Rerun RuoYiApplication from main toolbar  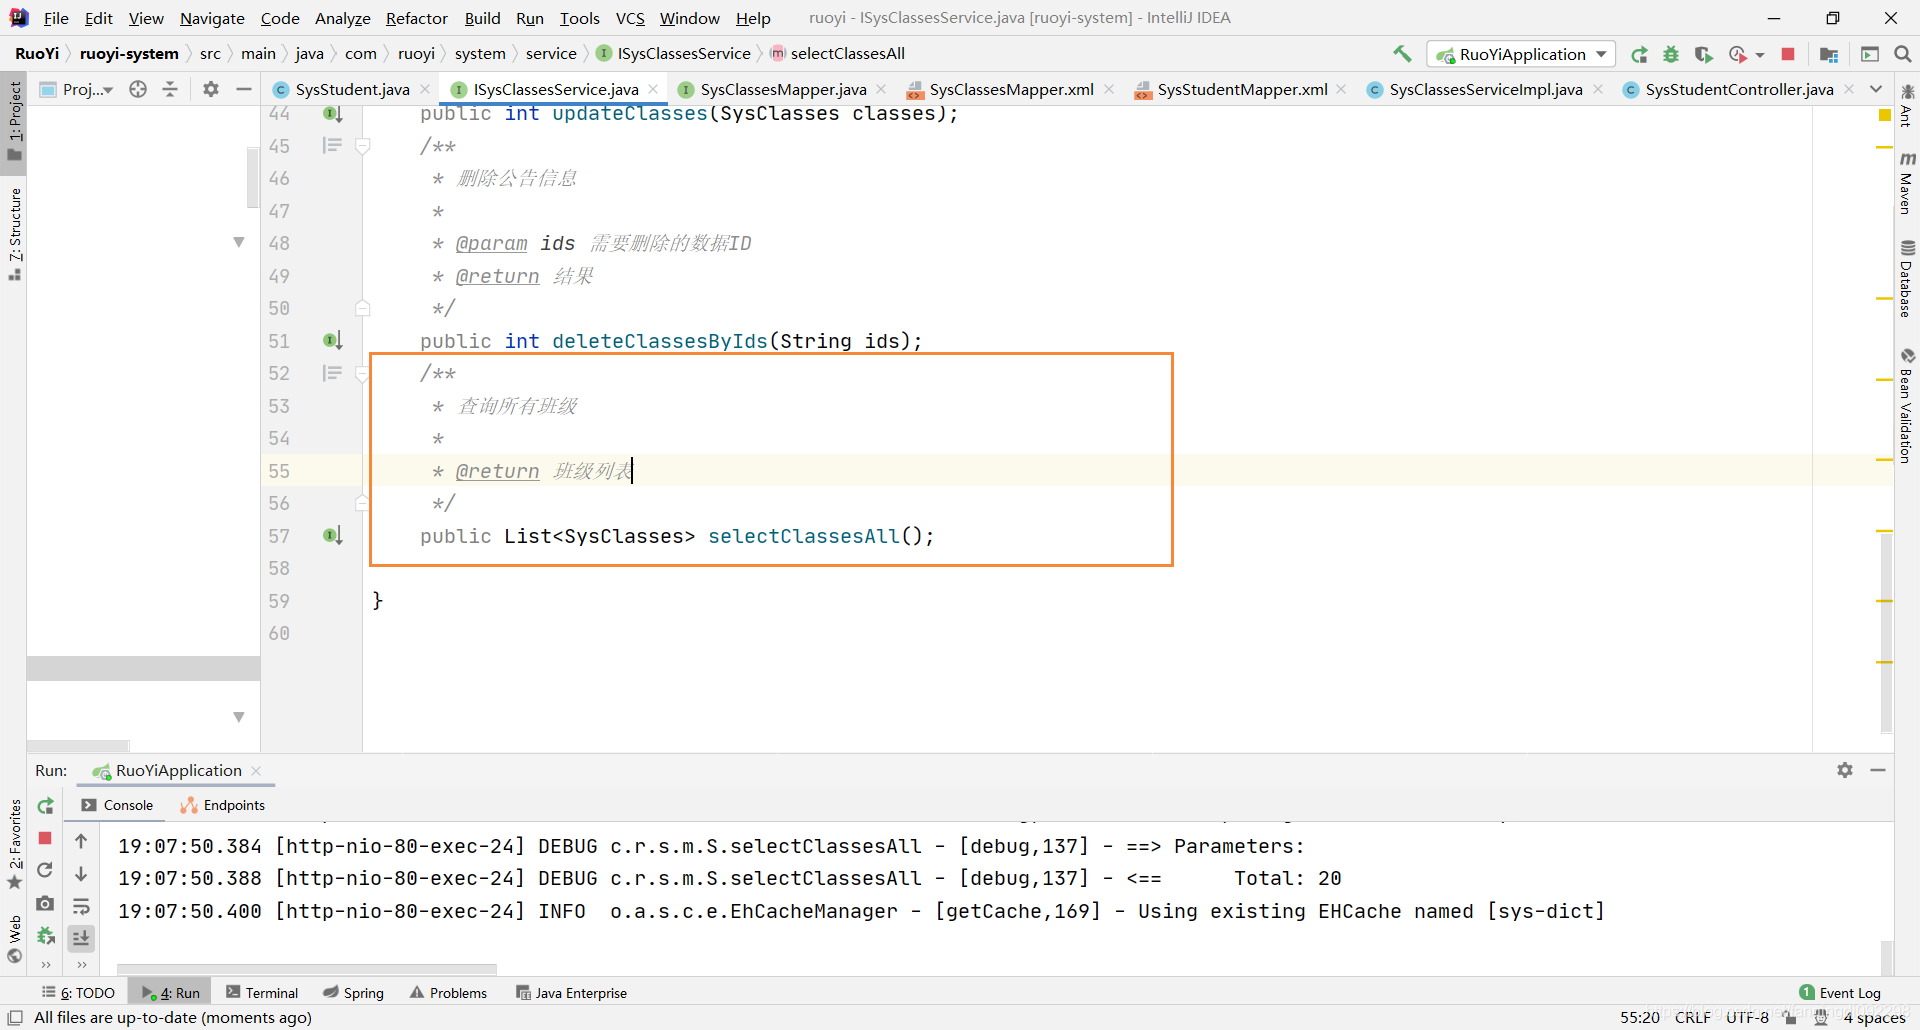(1639, 54)
